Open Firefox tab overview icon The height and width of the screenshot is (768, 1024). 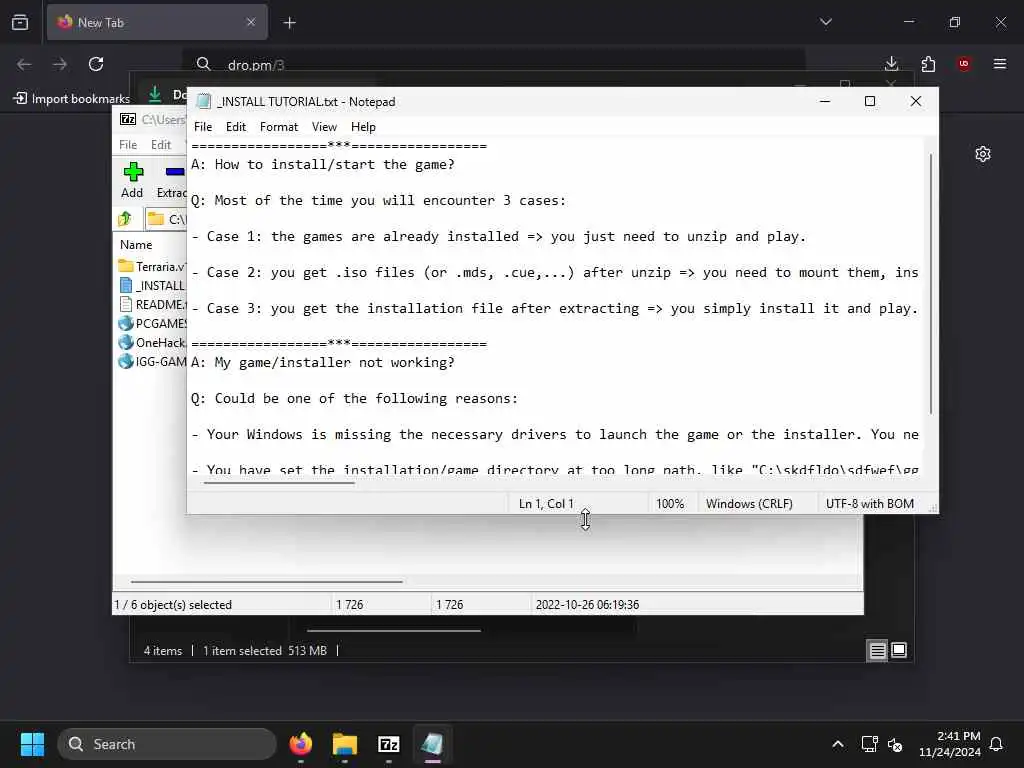tap(20, 22)
